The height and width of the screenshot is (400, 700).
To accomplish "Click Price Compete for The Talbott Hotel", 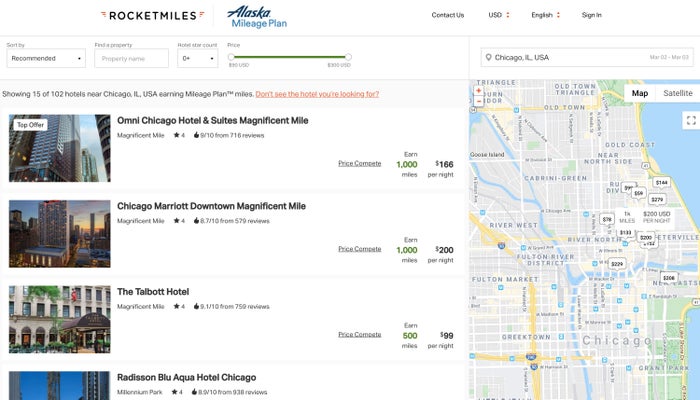I will (x=359, y=334).
